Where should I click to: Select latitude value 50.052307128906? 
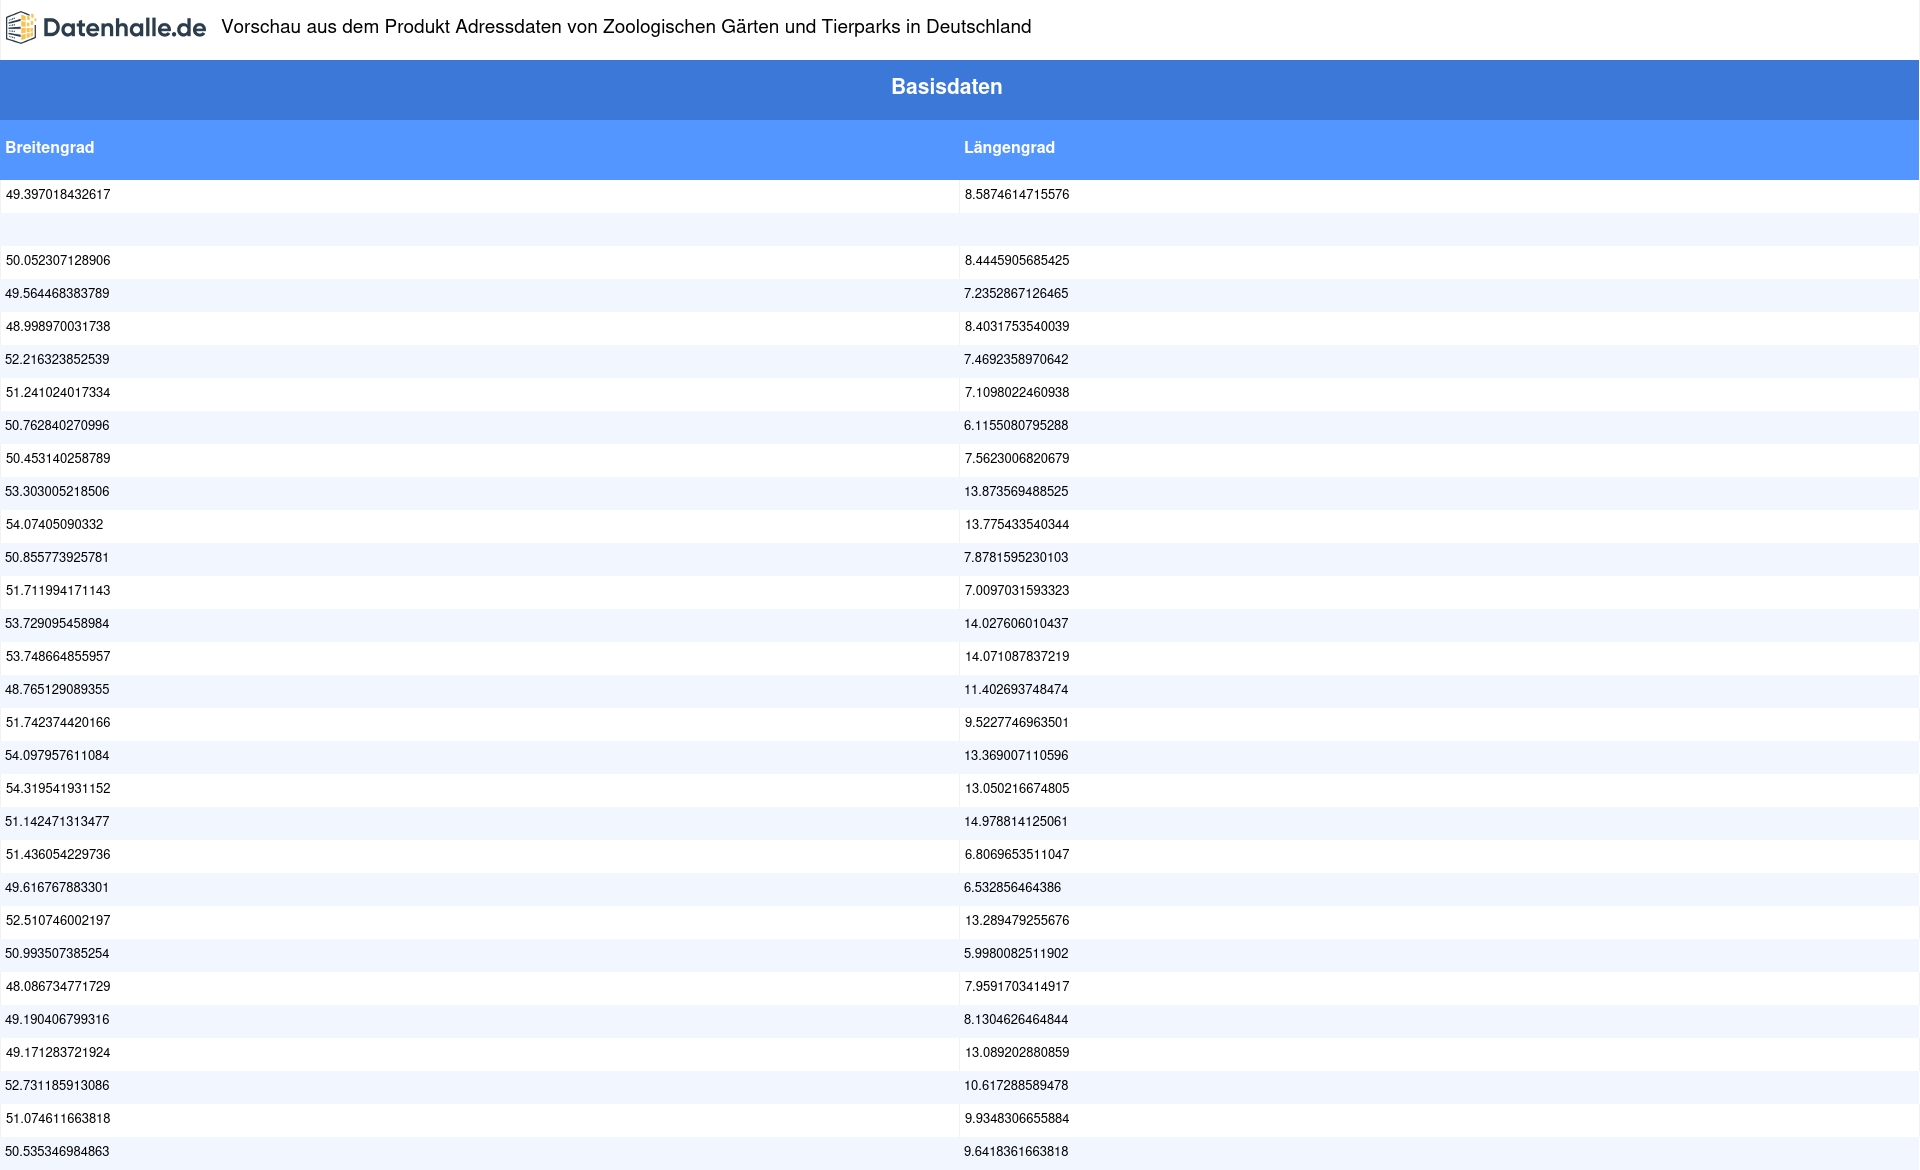(x=58, y=261)
